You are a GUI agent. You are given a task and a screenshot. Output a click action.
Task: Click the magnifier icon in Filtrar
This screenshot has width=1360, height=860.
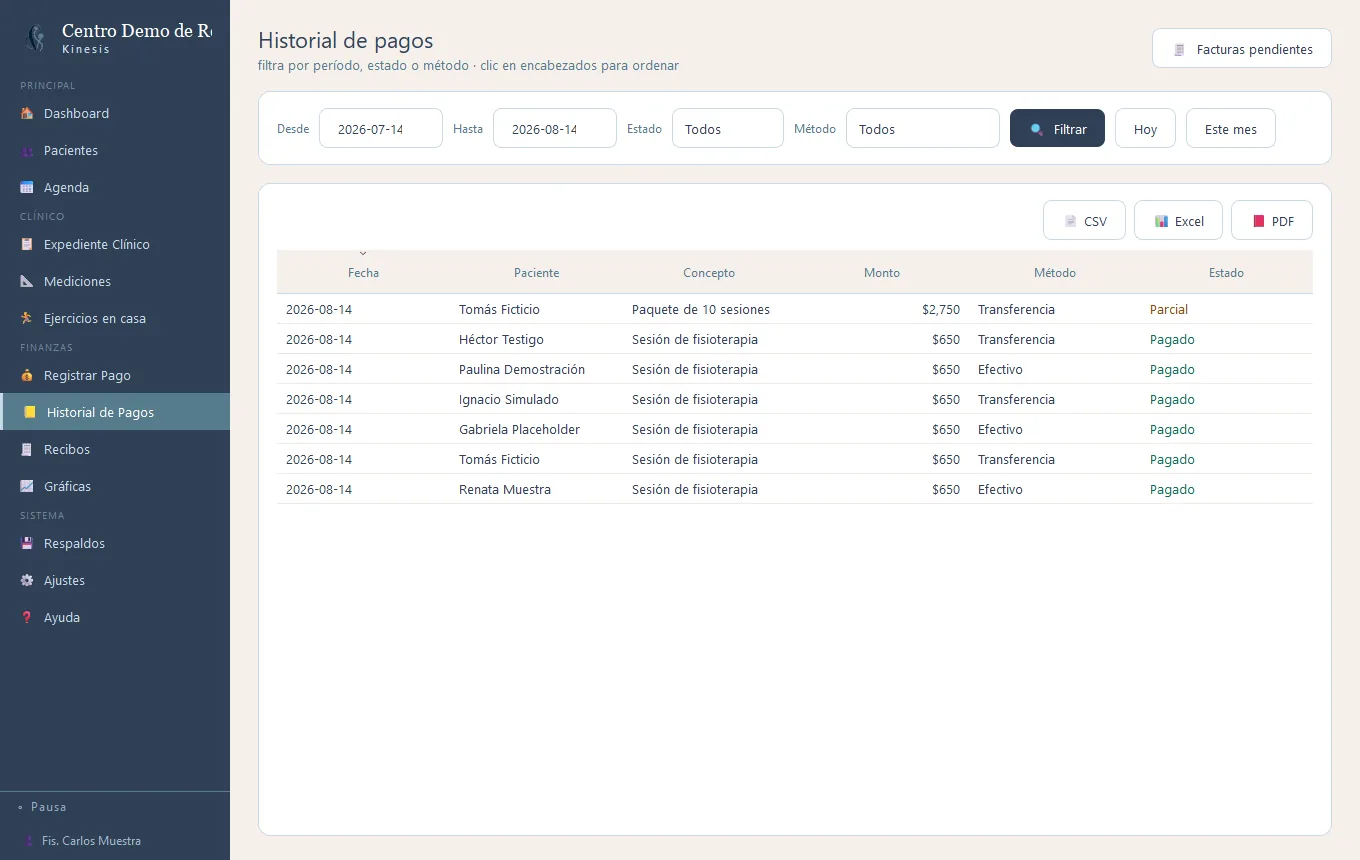pos(1037,129)
